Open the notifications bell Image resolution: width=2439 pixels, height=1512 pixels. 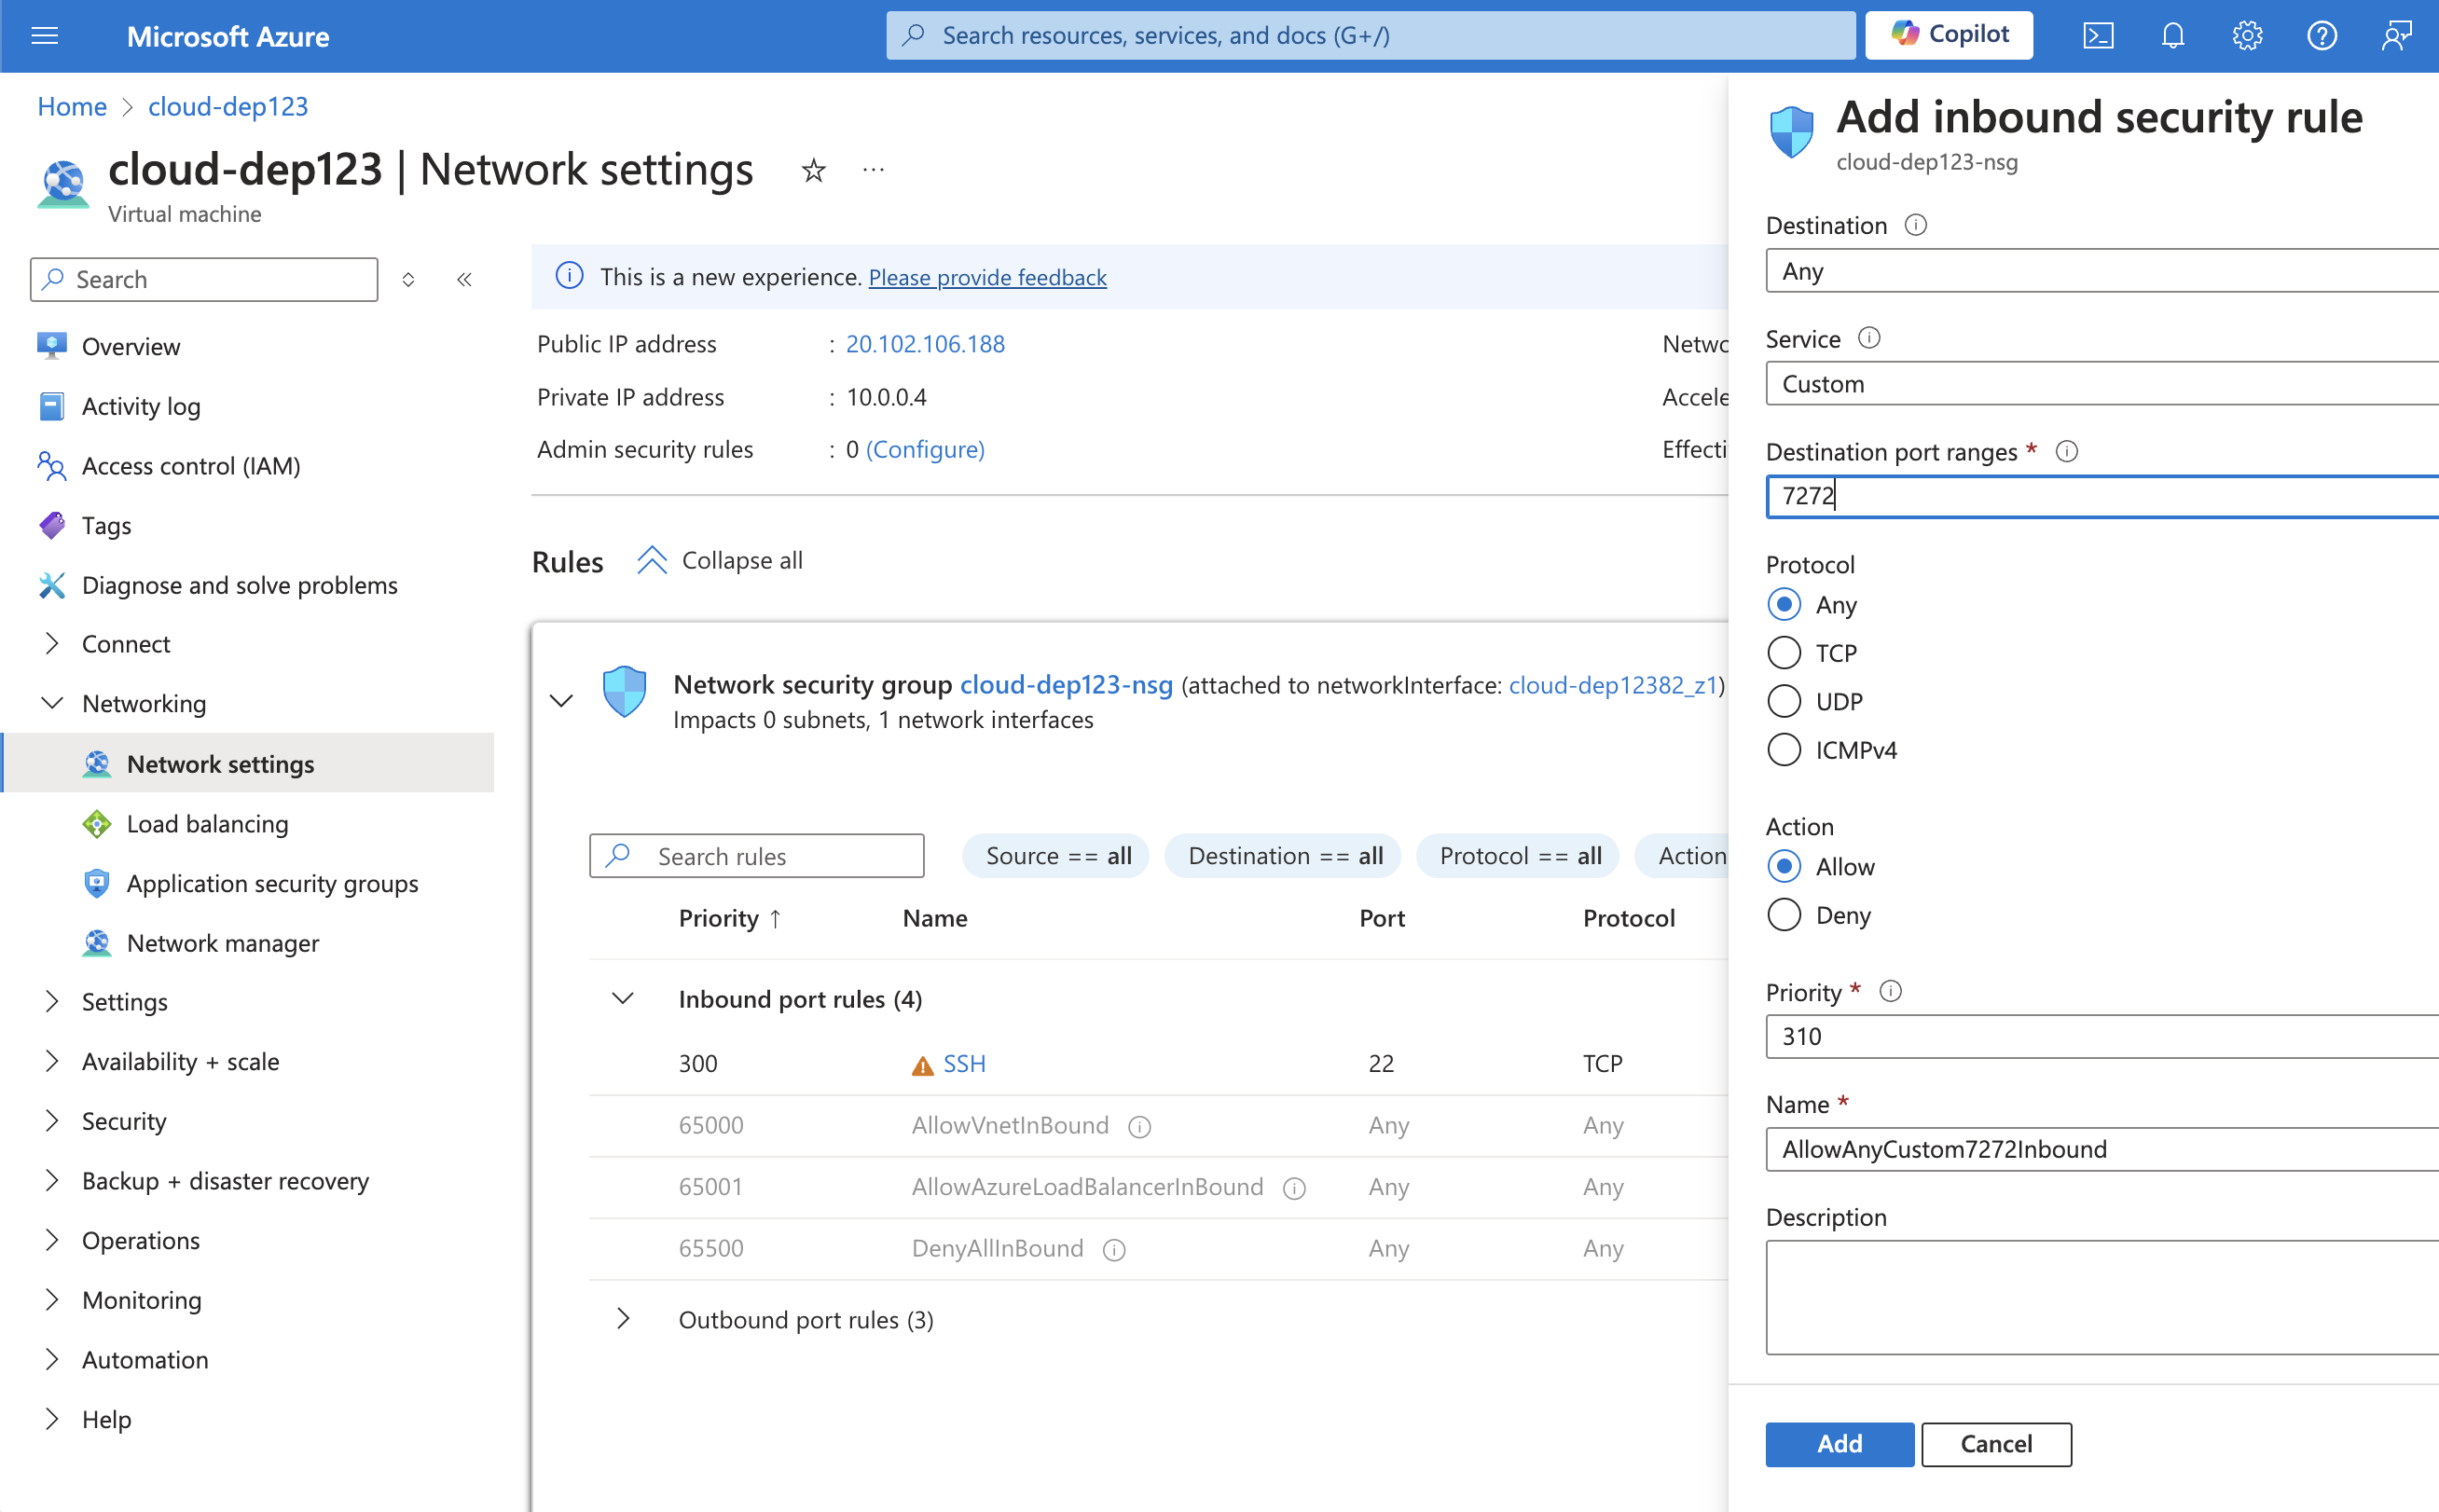click(2172, 36)
